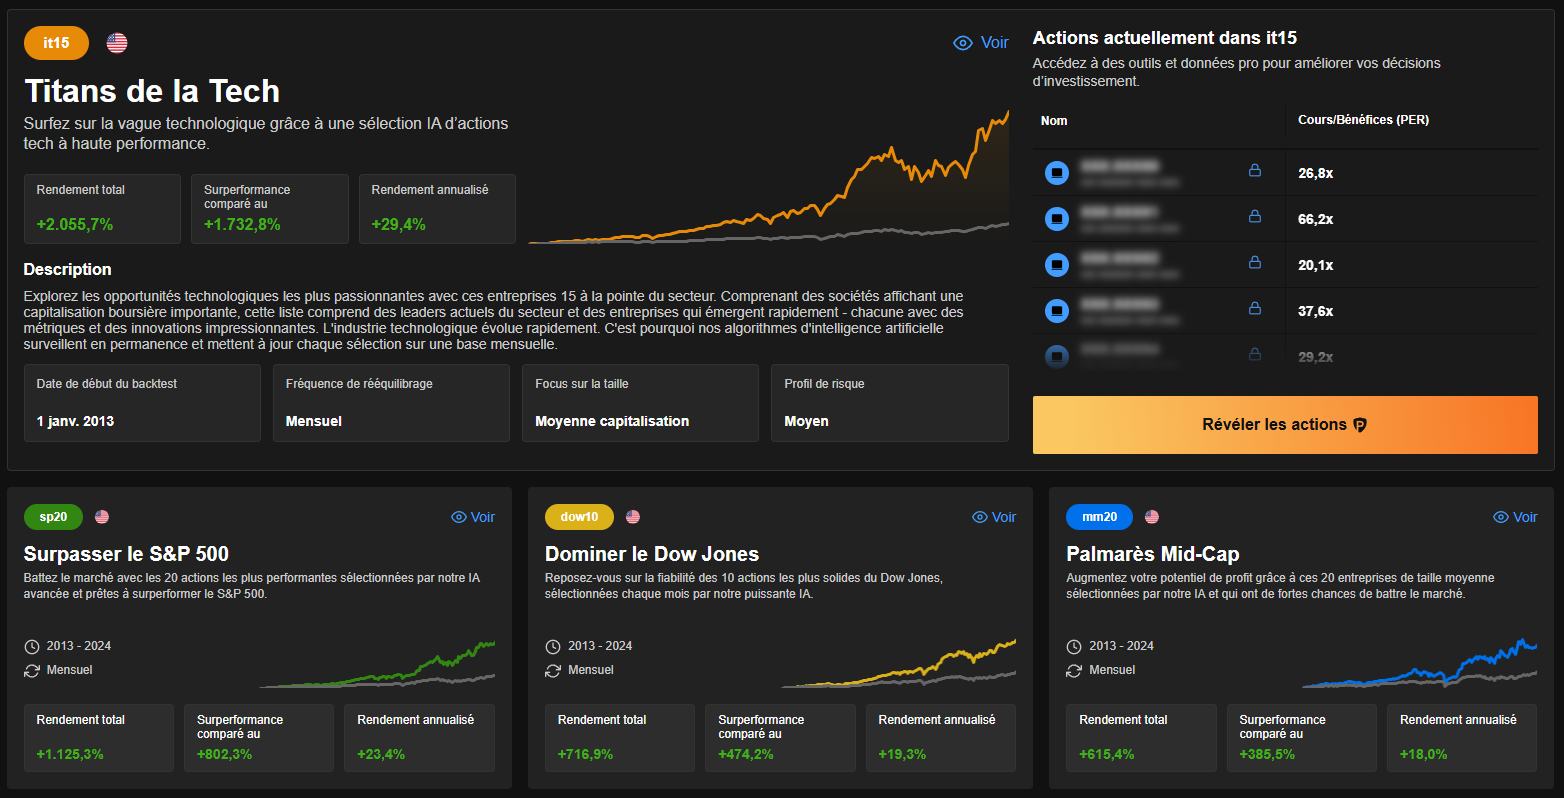The image size is (1564, 798).
Task: Click the US flag beside it15 badge
Action: click(x=117, y=43)
